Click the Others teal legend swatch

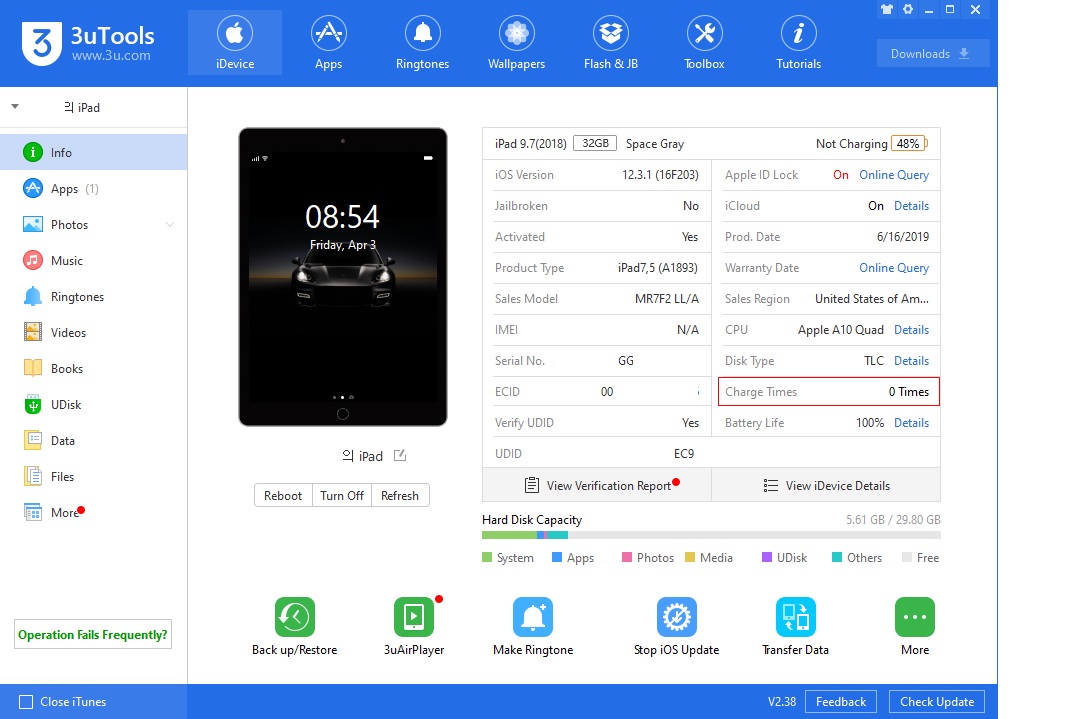837,557
